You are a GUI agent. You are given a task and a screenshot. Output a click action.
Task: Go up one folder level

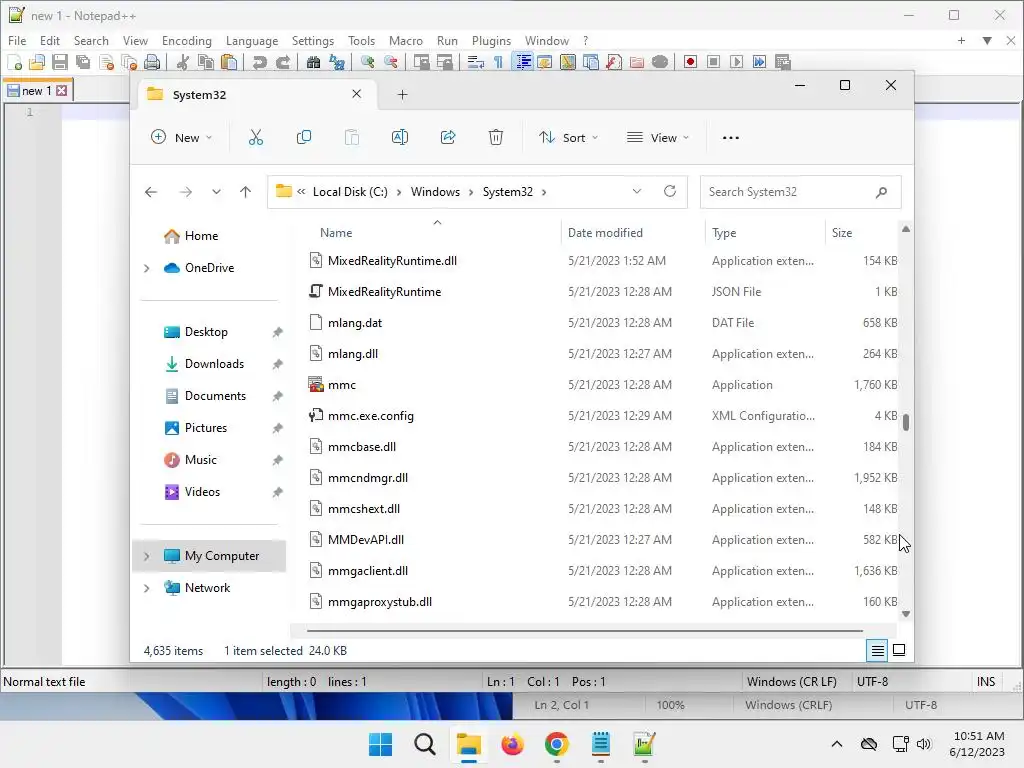(246, 192)
